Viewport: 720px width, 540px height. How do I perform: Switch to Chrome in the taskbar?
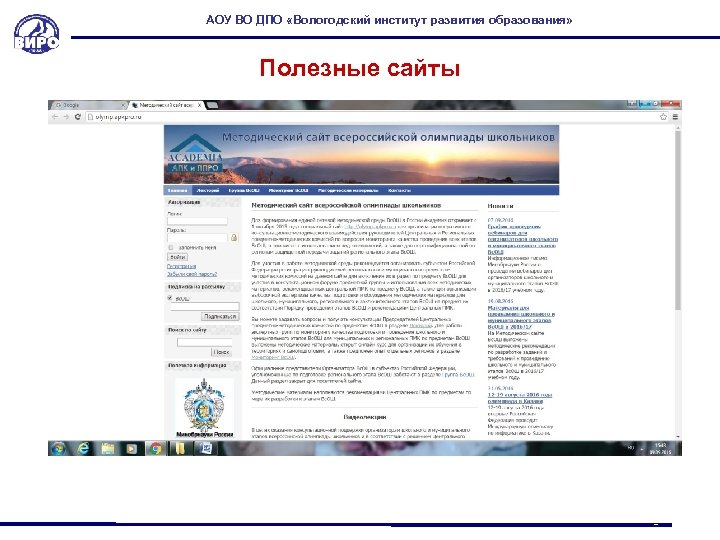tap(156, 448)
